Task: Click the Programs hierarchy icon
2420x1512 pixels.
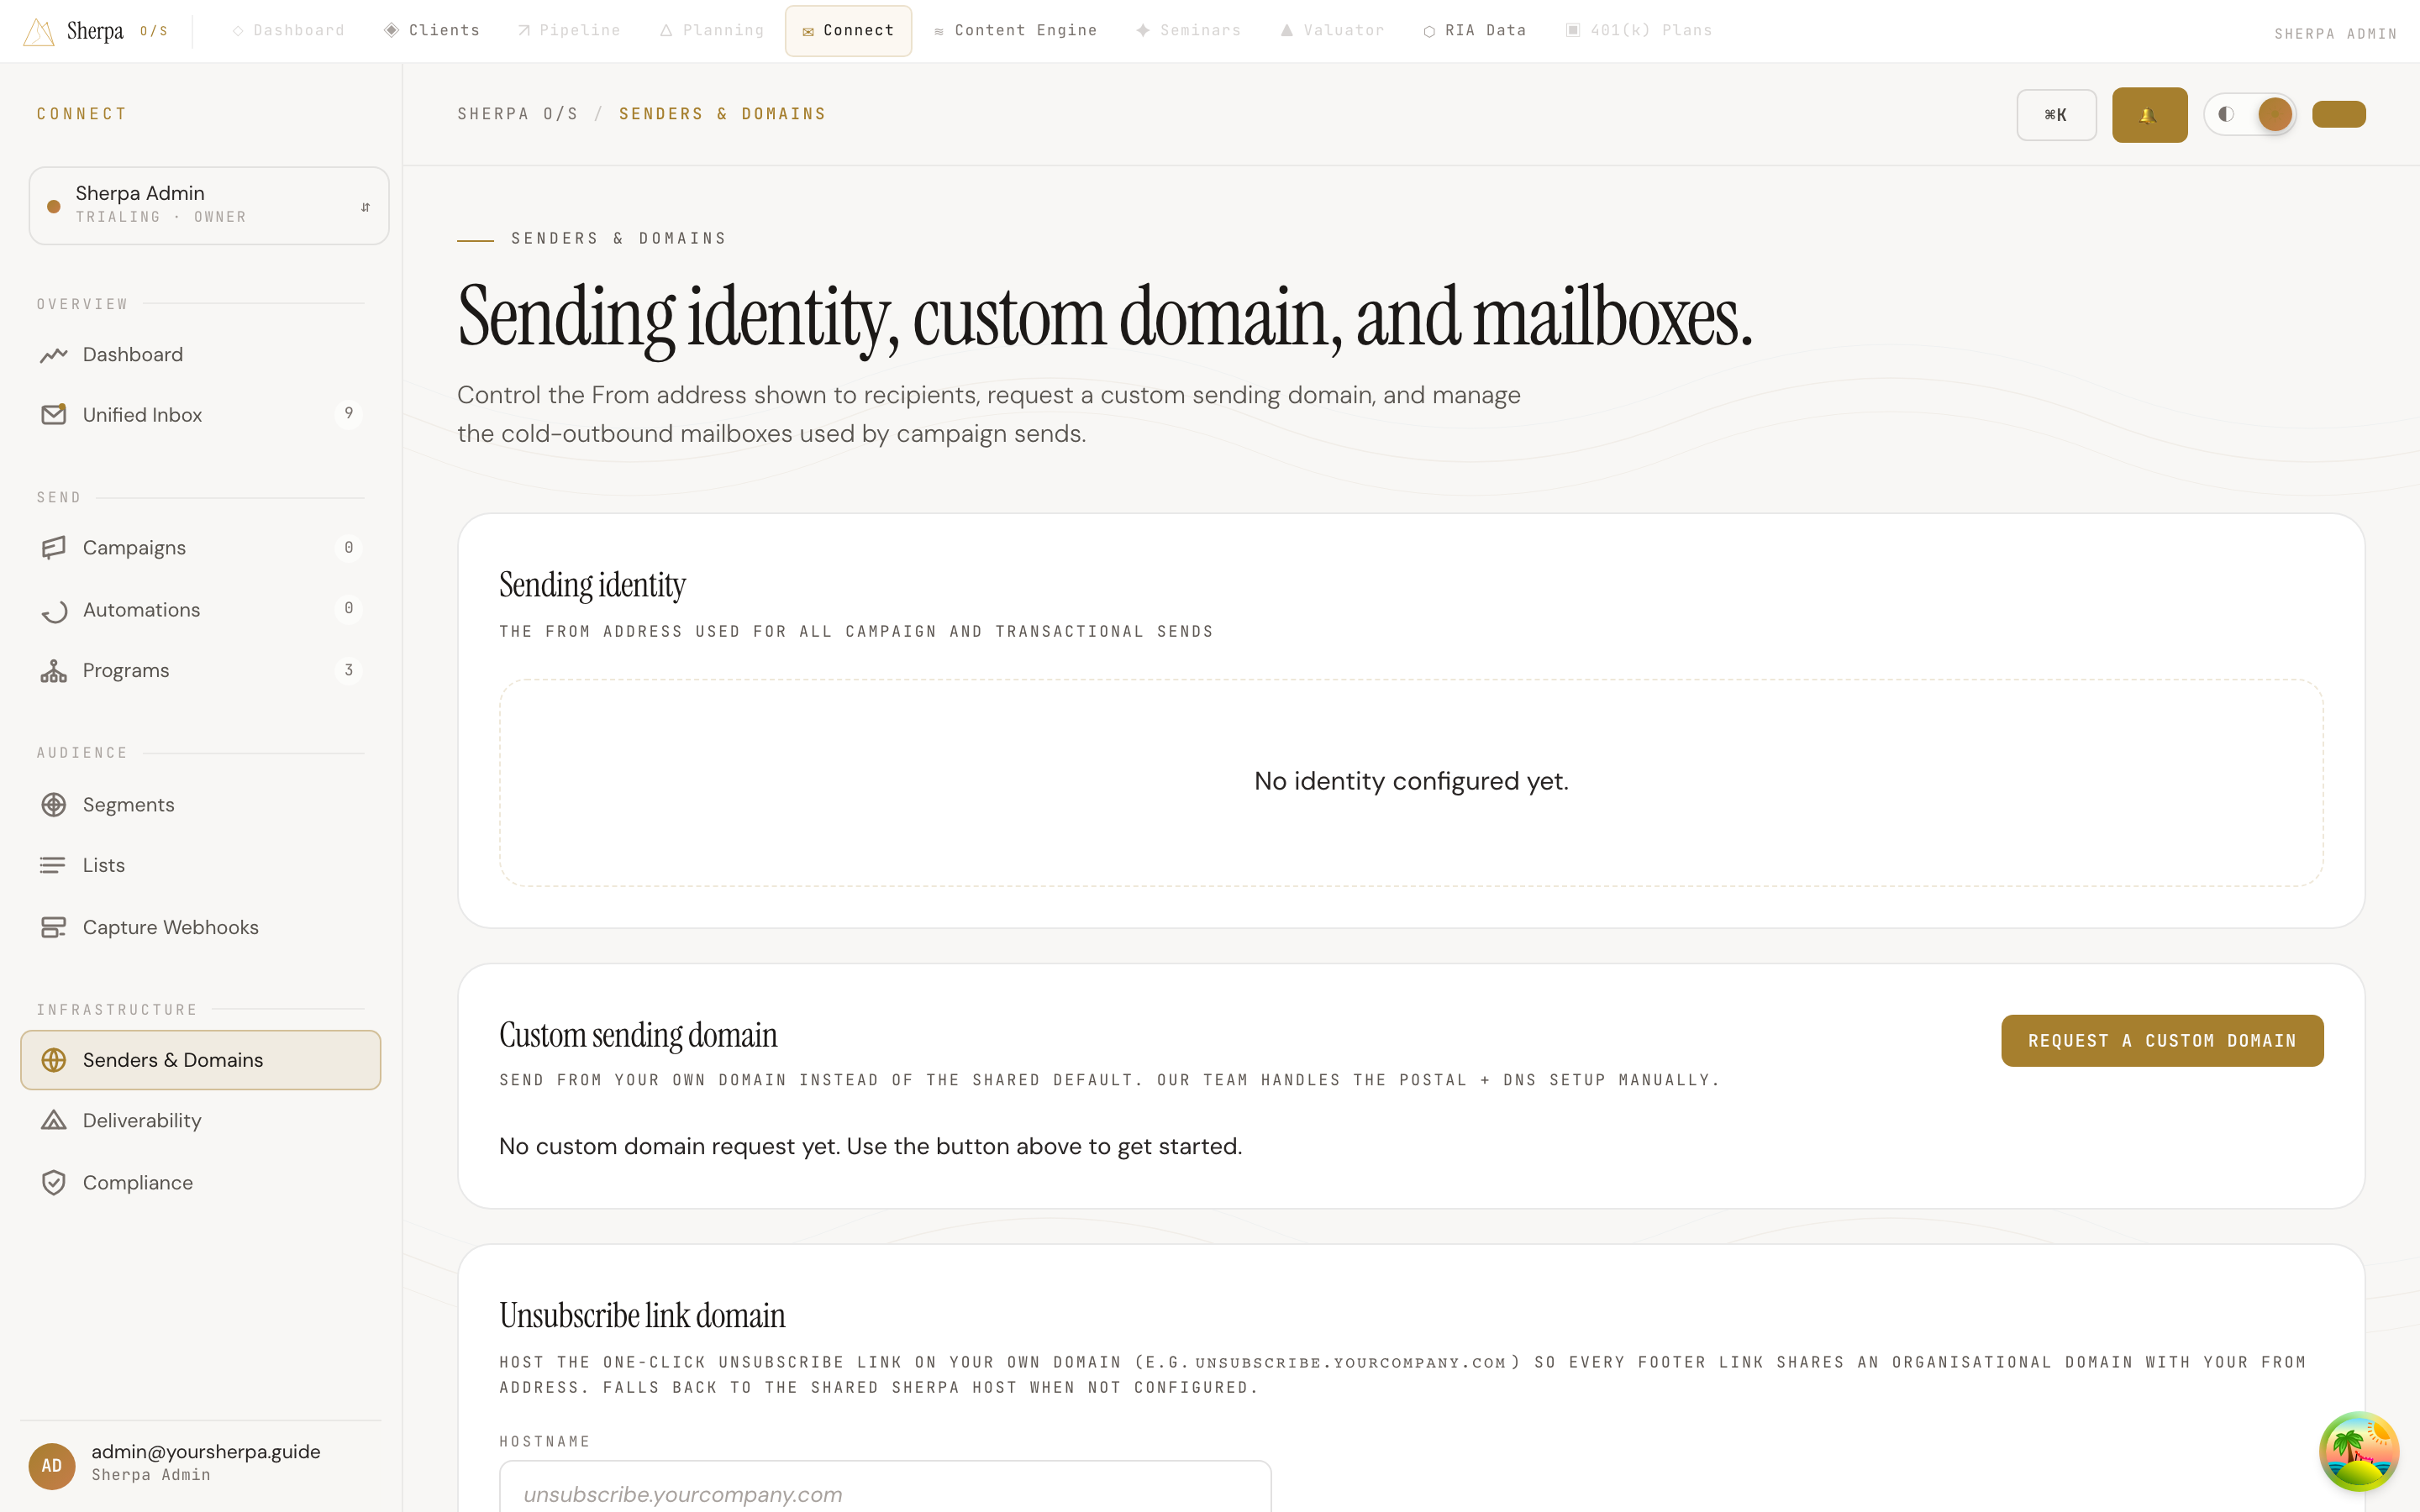Action: coord(54,671)
